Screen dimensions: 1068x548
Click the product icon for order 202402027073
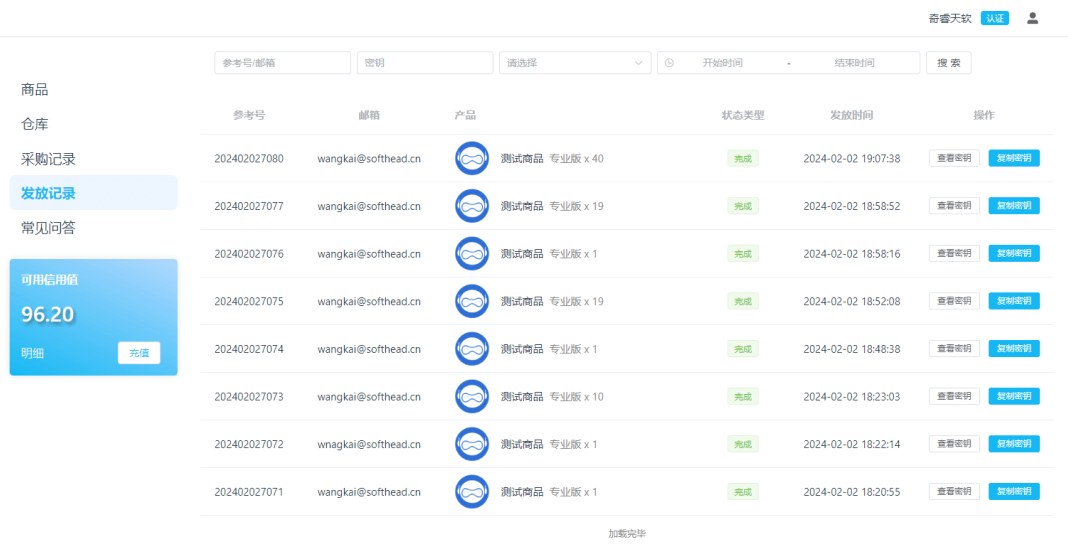coord(472,397)
